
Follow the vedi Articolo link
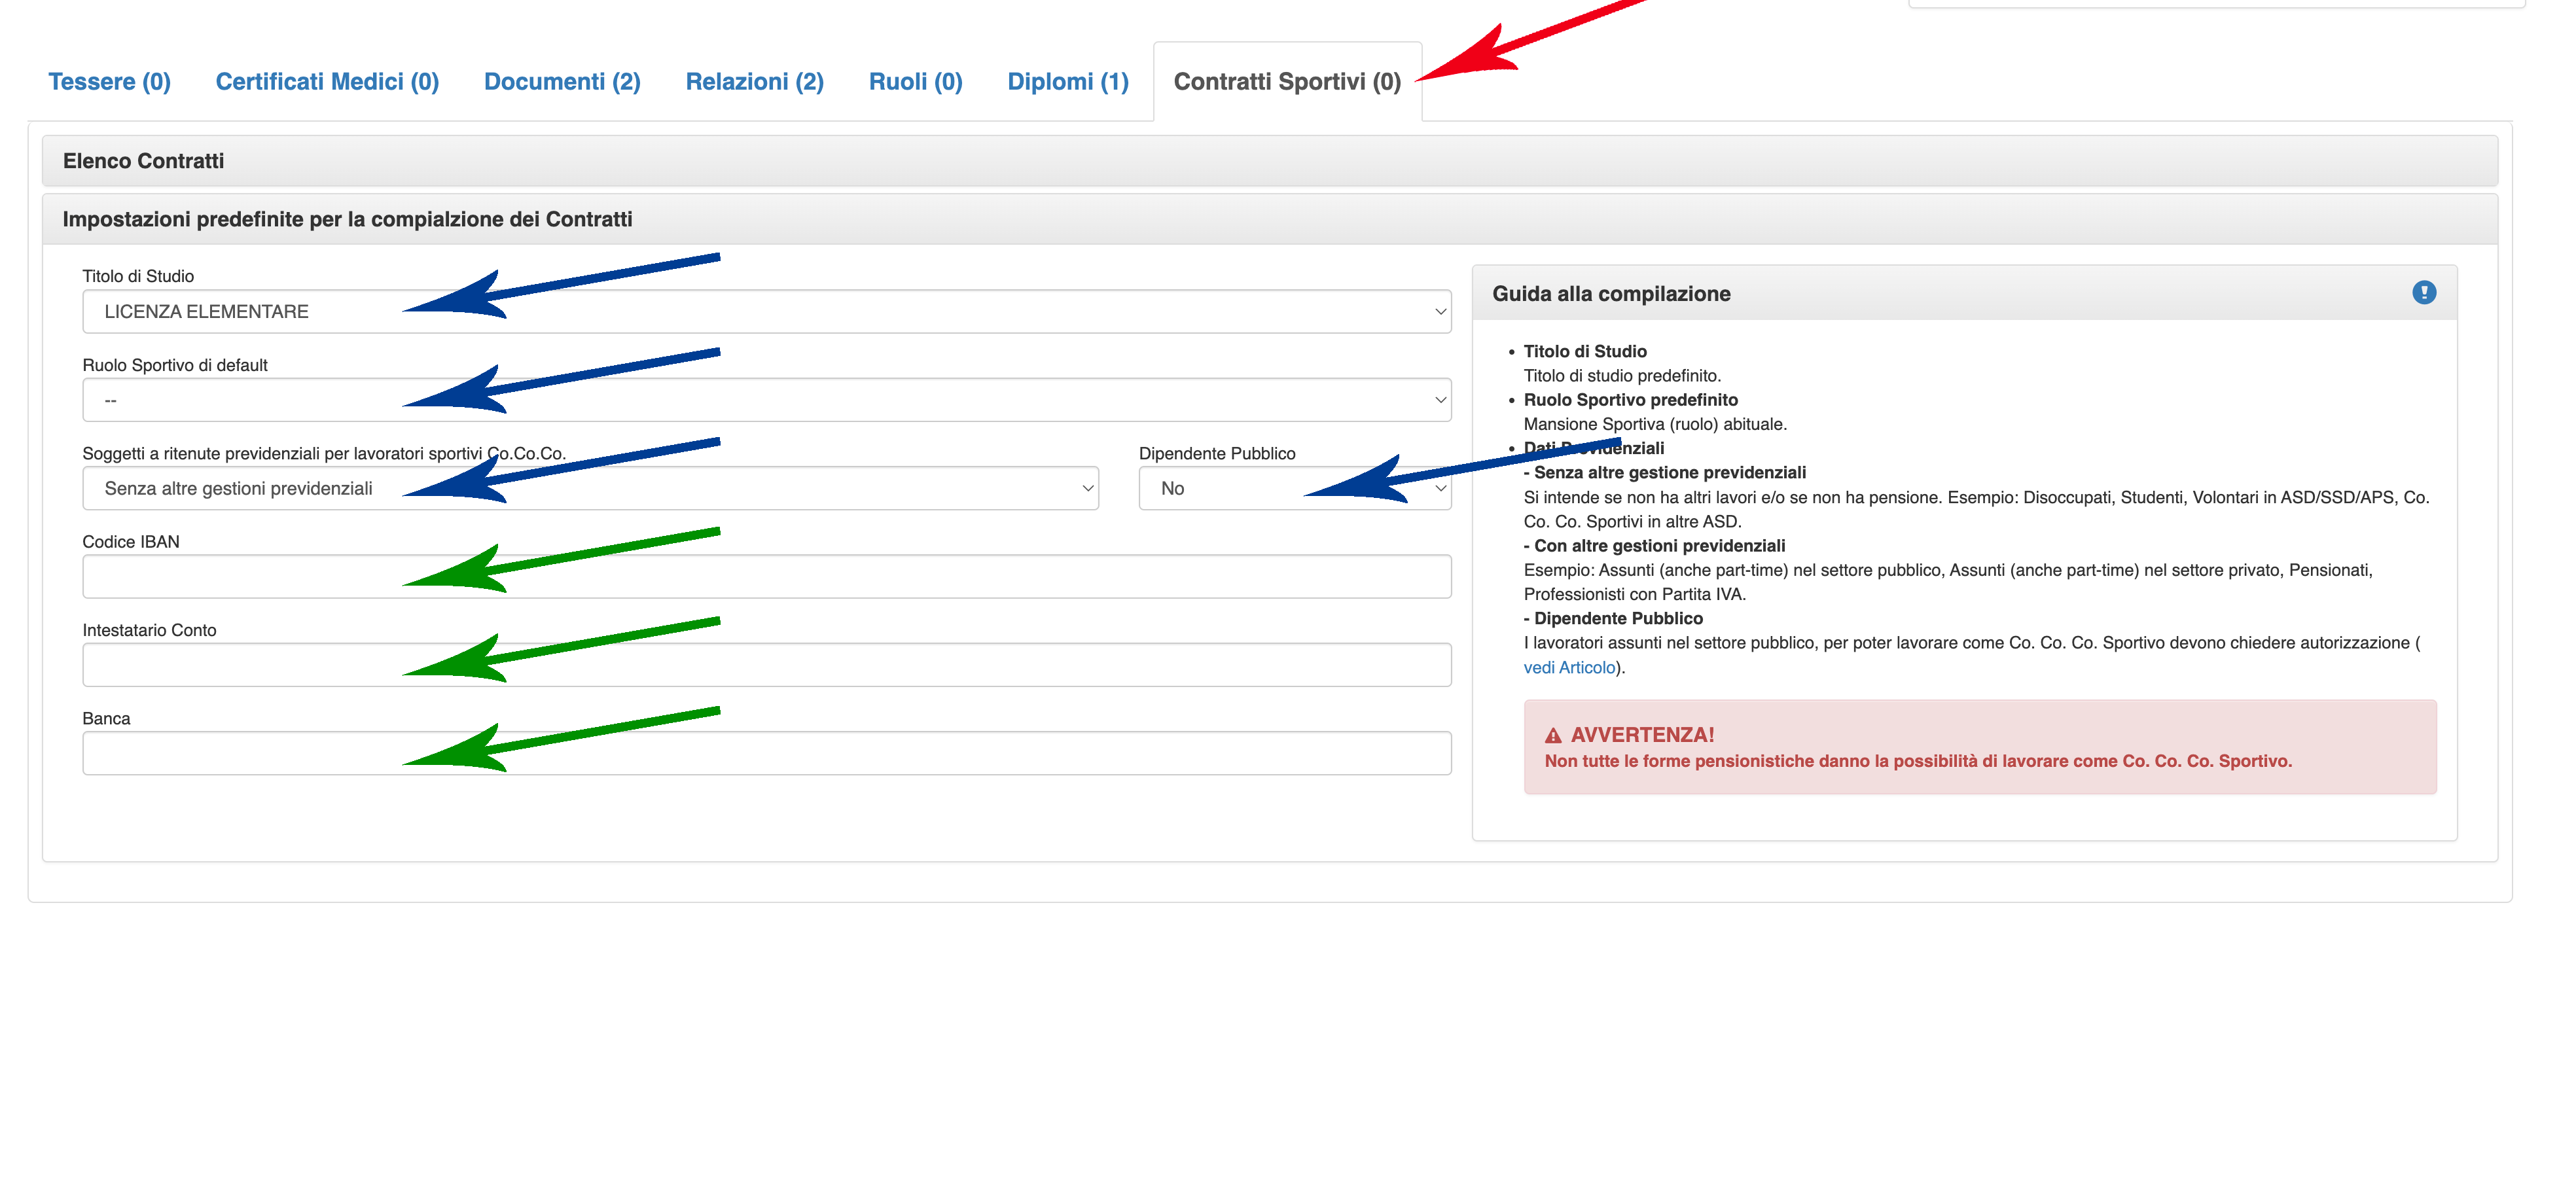point(1568,667)
